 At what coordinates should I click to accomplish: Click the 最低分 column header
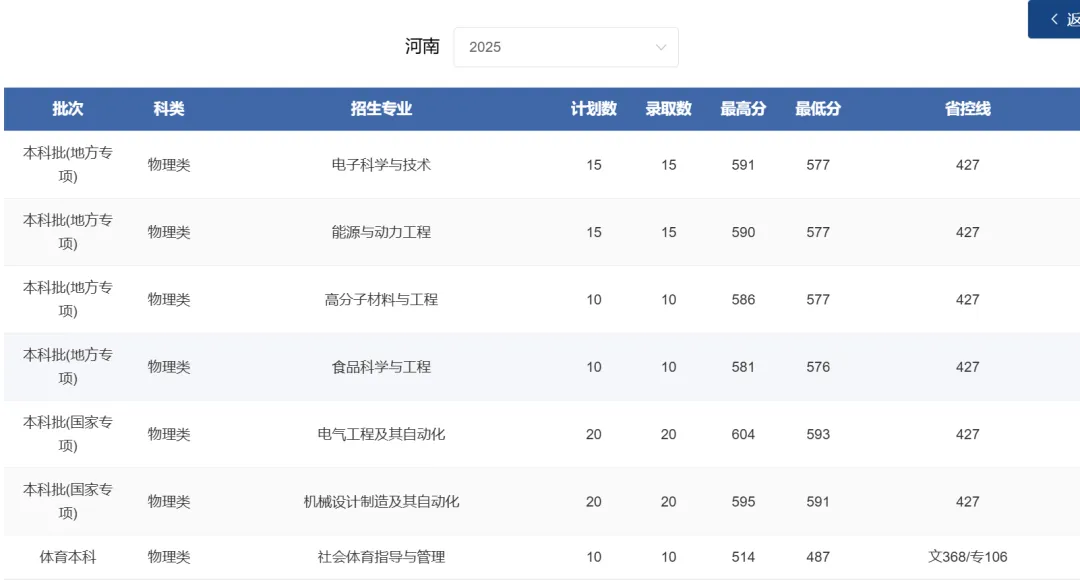(818, 109)
